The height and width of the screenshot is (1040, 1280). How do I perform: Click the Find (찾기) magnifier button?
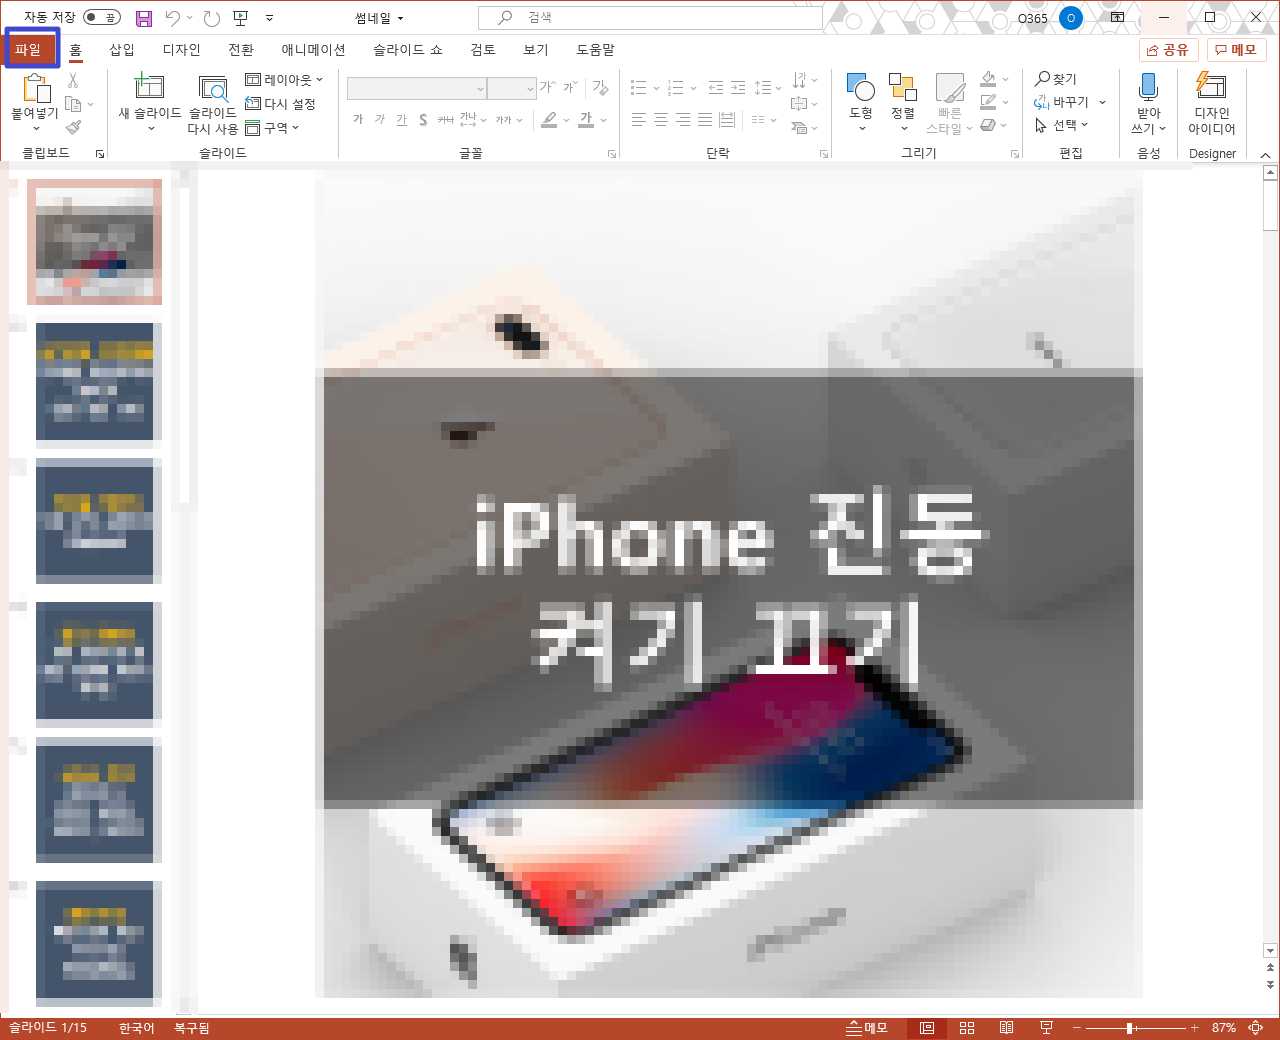point(1056,79)
